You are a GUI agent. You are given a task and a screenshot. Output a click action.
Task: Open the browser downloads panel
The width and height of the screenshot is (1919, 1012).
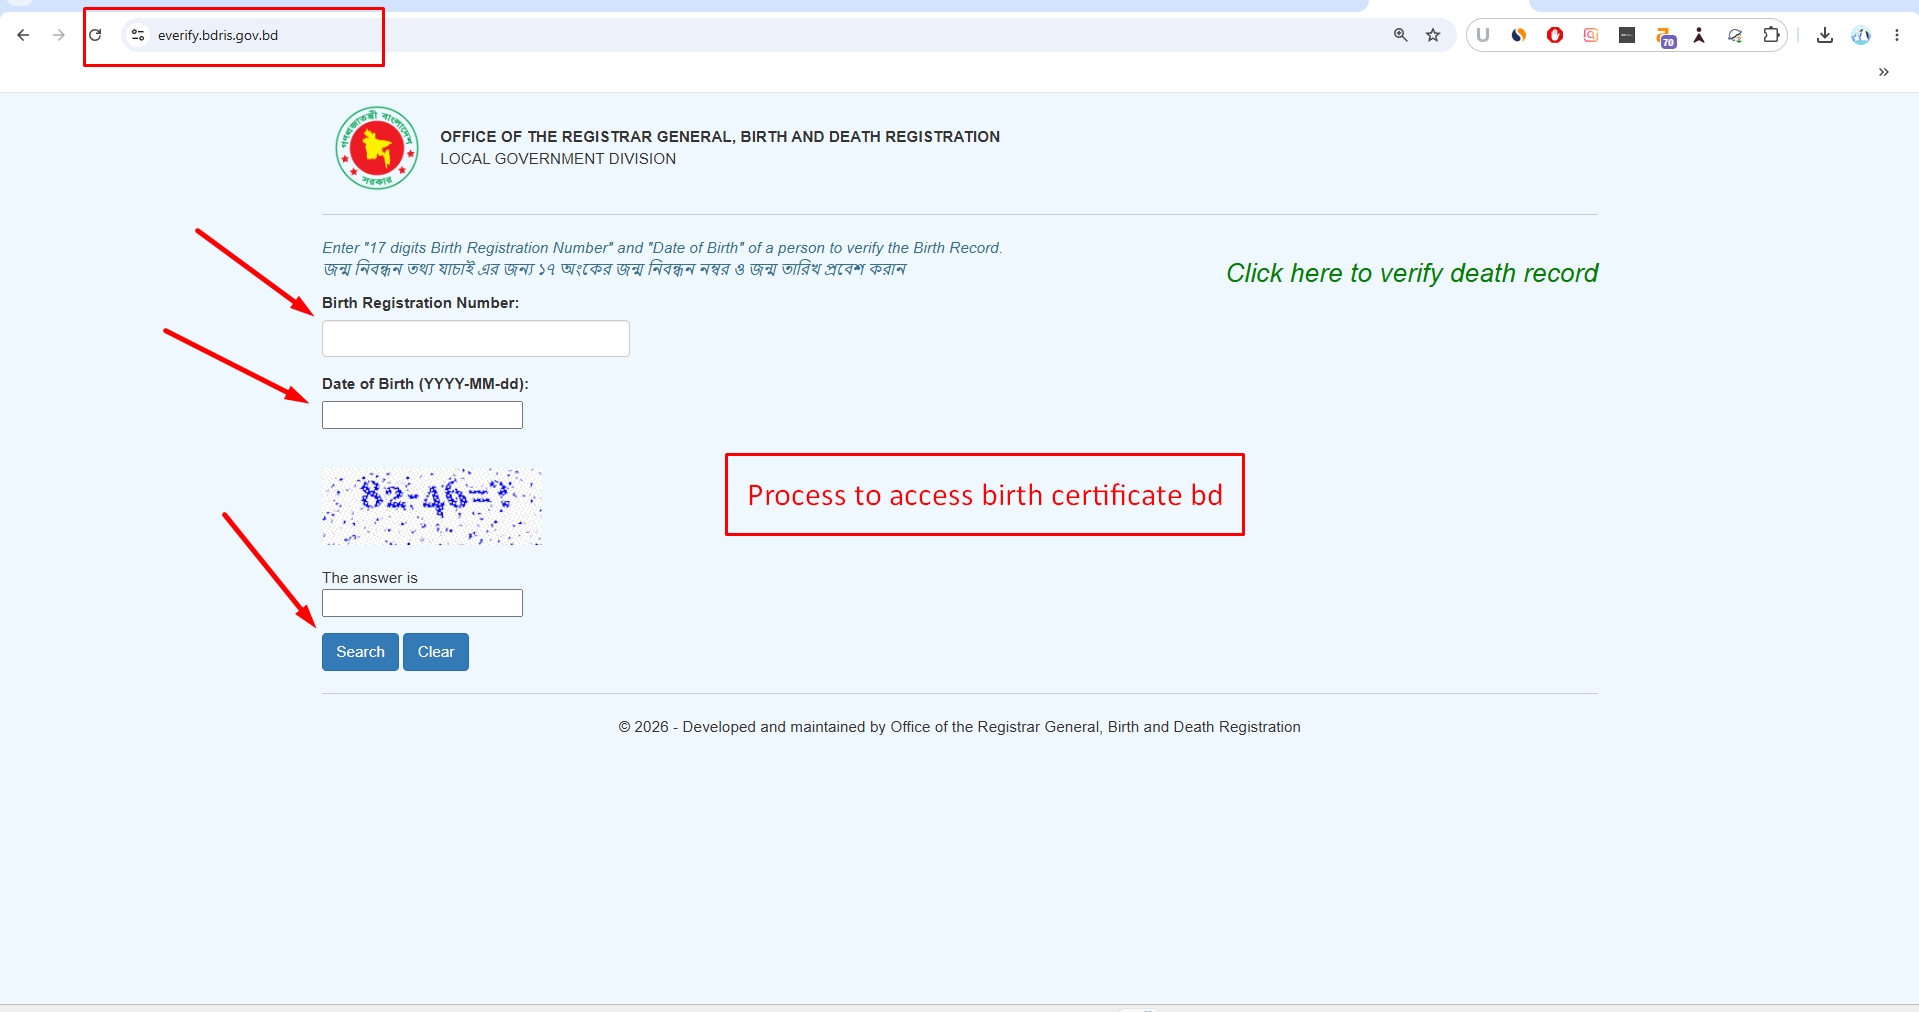pos(1825,35)
